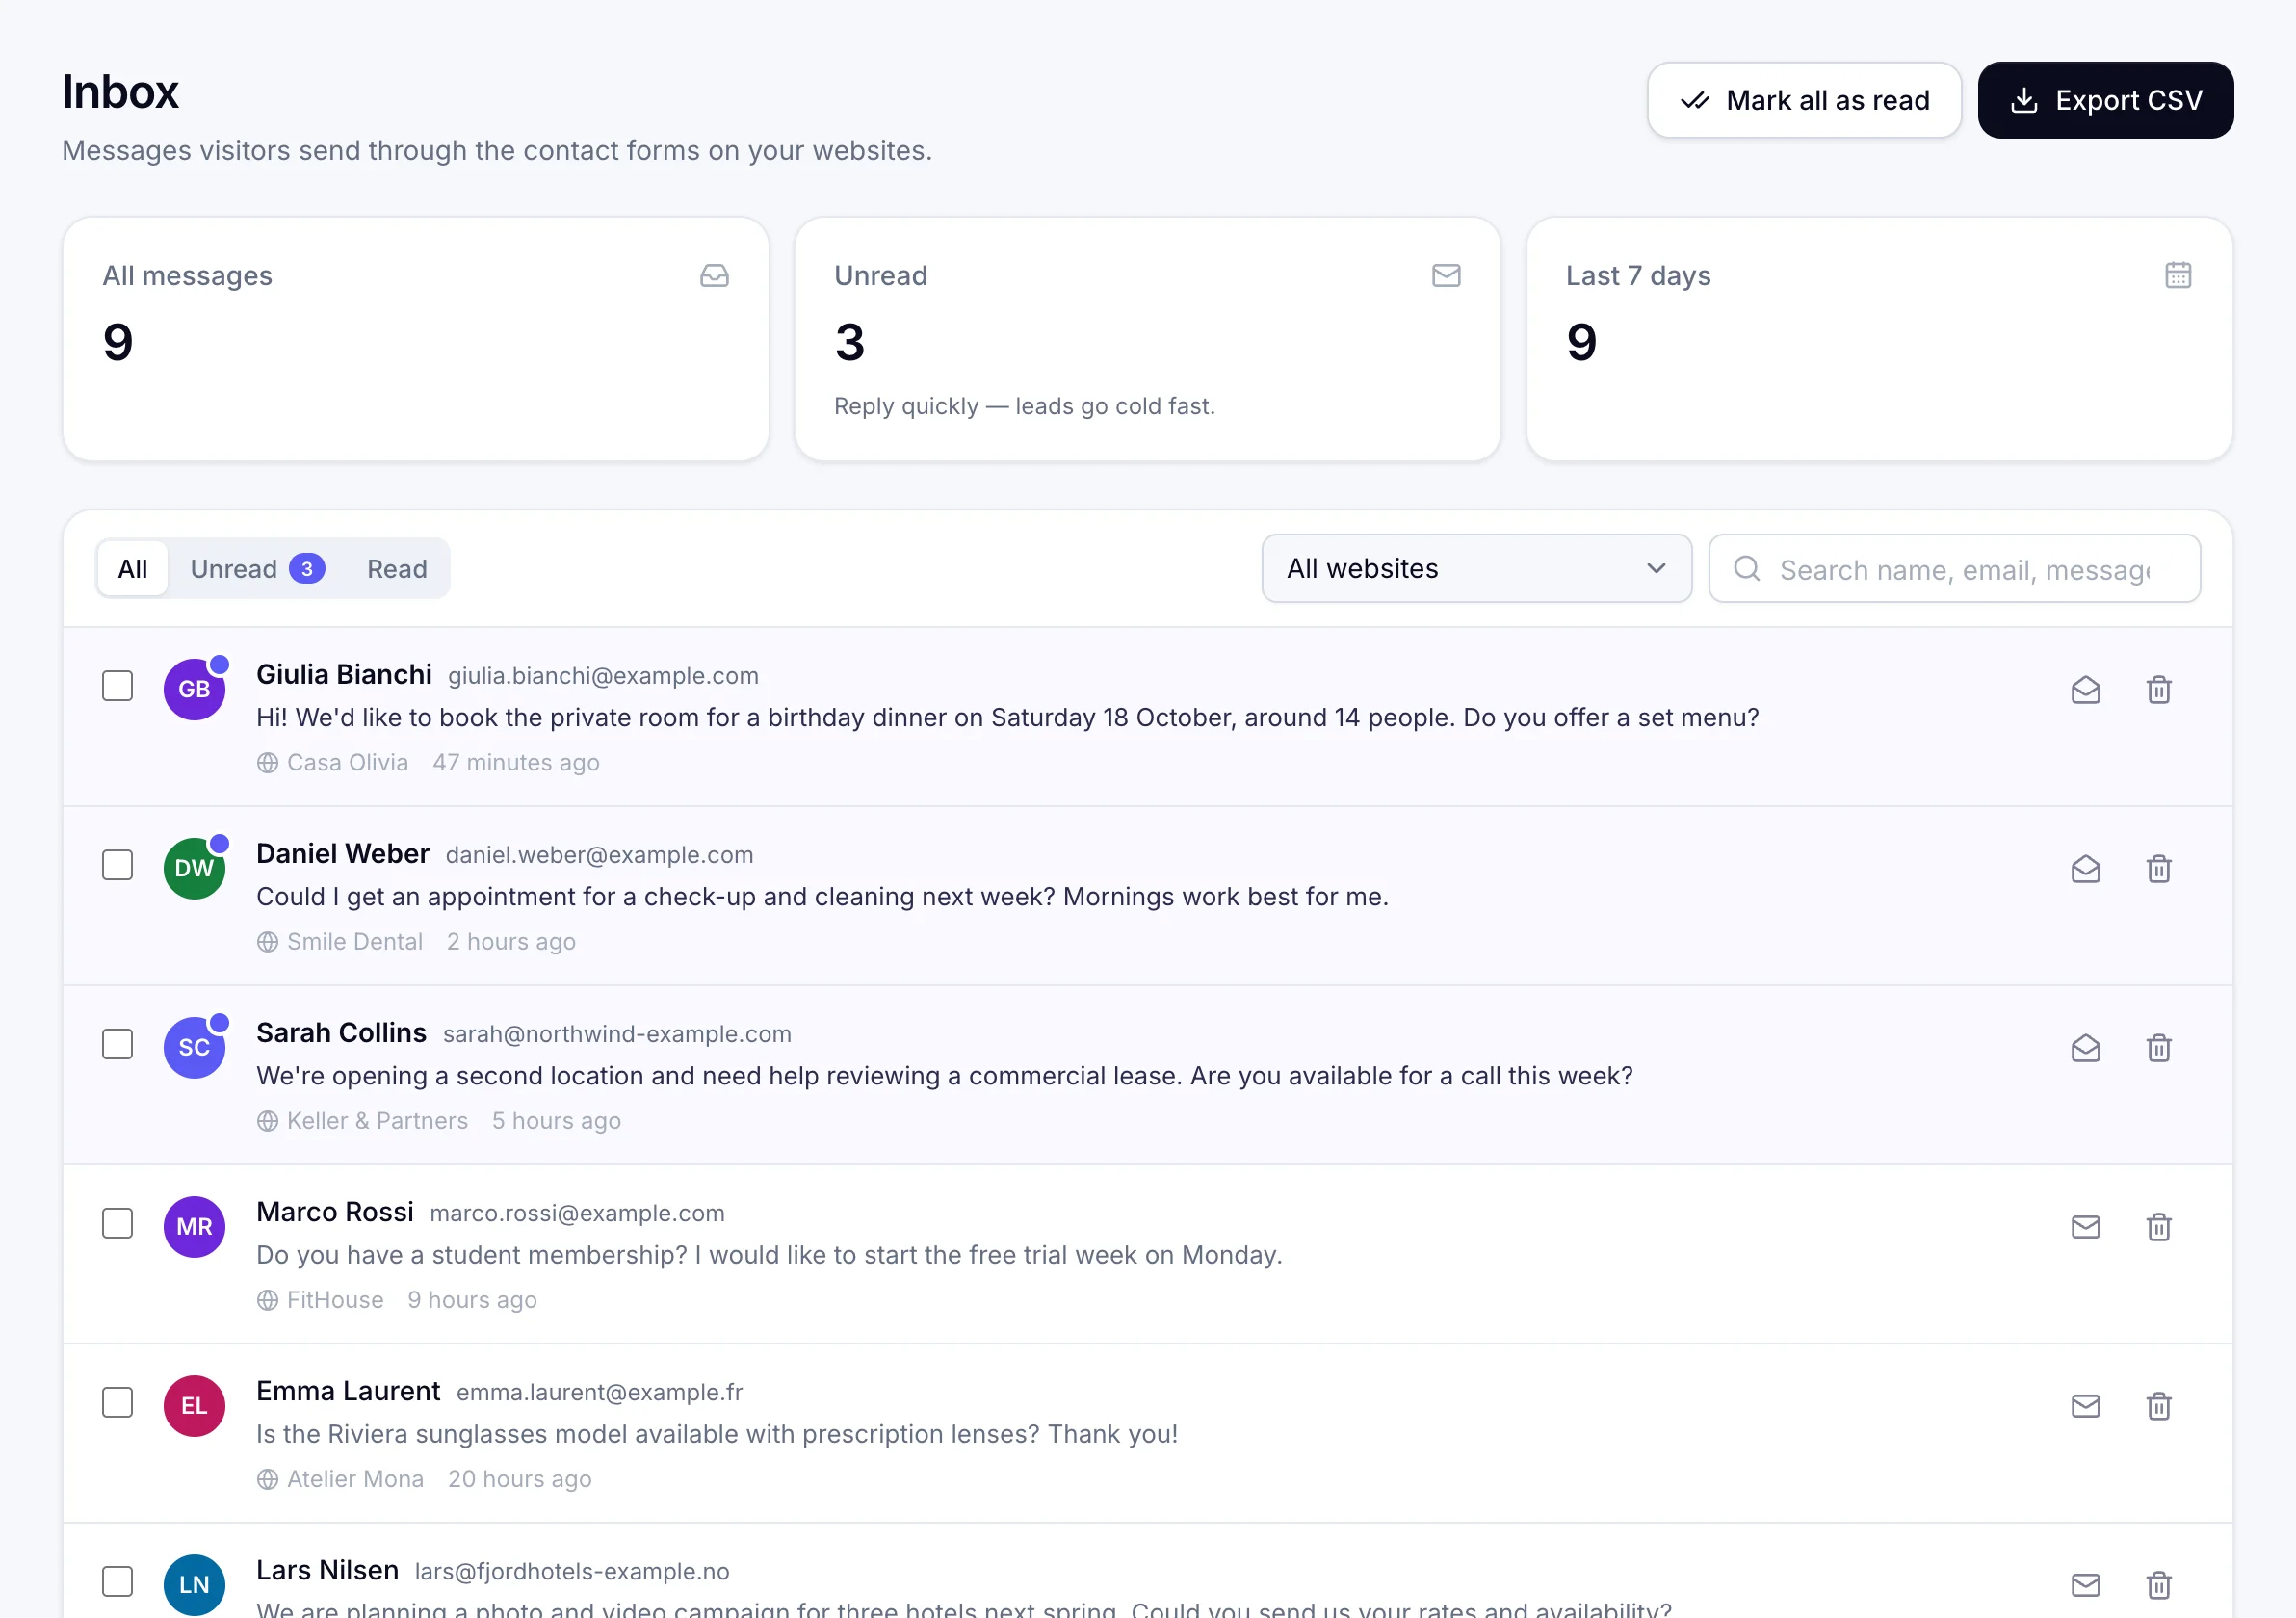
Task: Click the name Lars Nilsen
Action: 327,1570
